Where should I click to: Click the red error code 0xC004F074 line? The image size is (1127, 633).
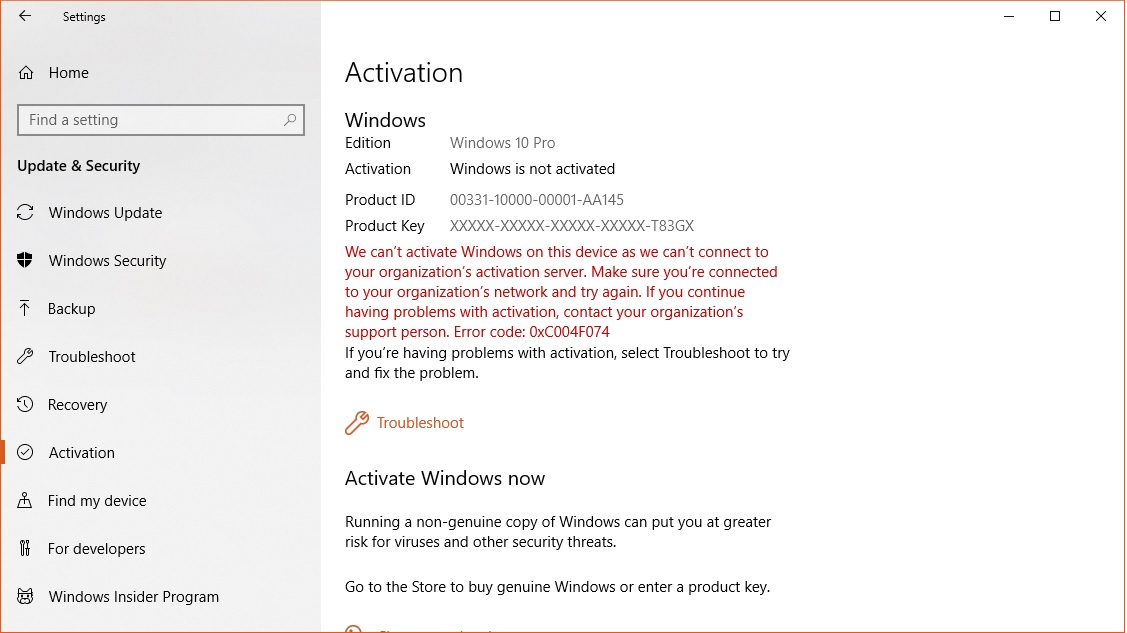click(477, 332)
